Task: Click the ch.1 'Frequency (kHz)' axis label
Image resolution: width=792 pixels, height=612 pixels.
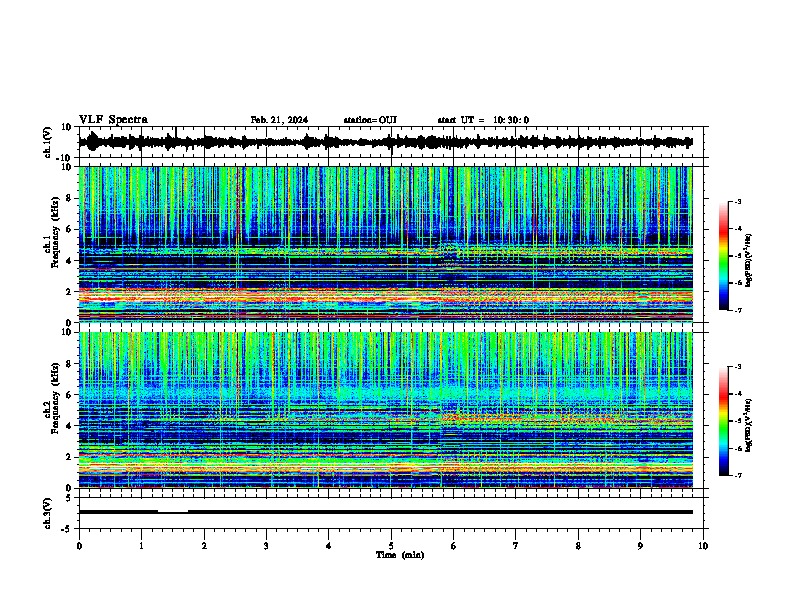Action: click(x=56, y=233)
